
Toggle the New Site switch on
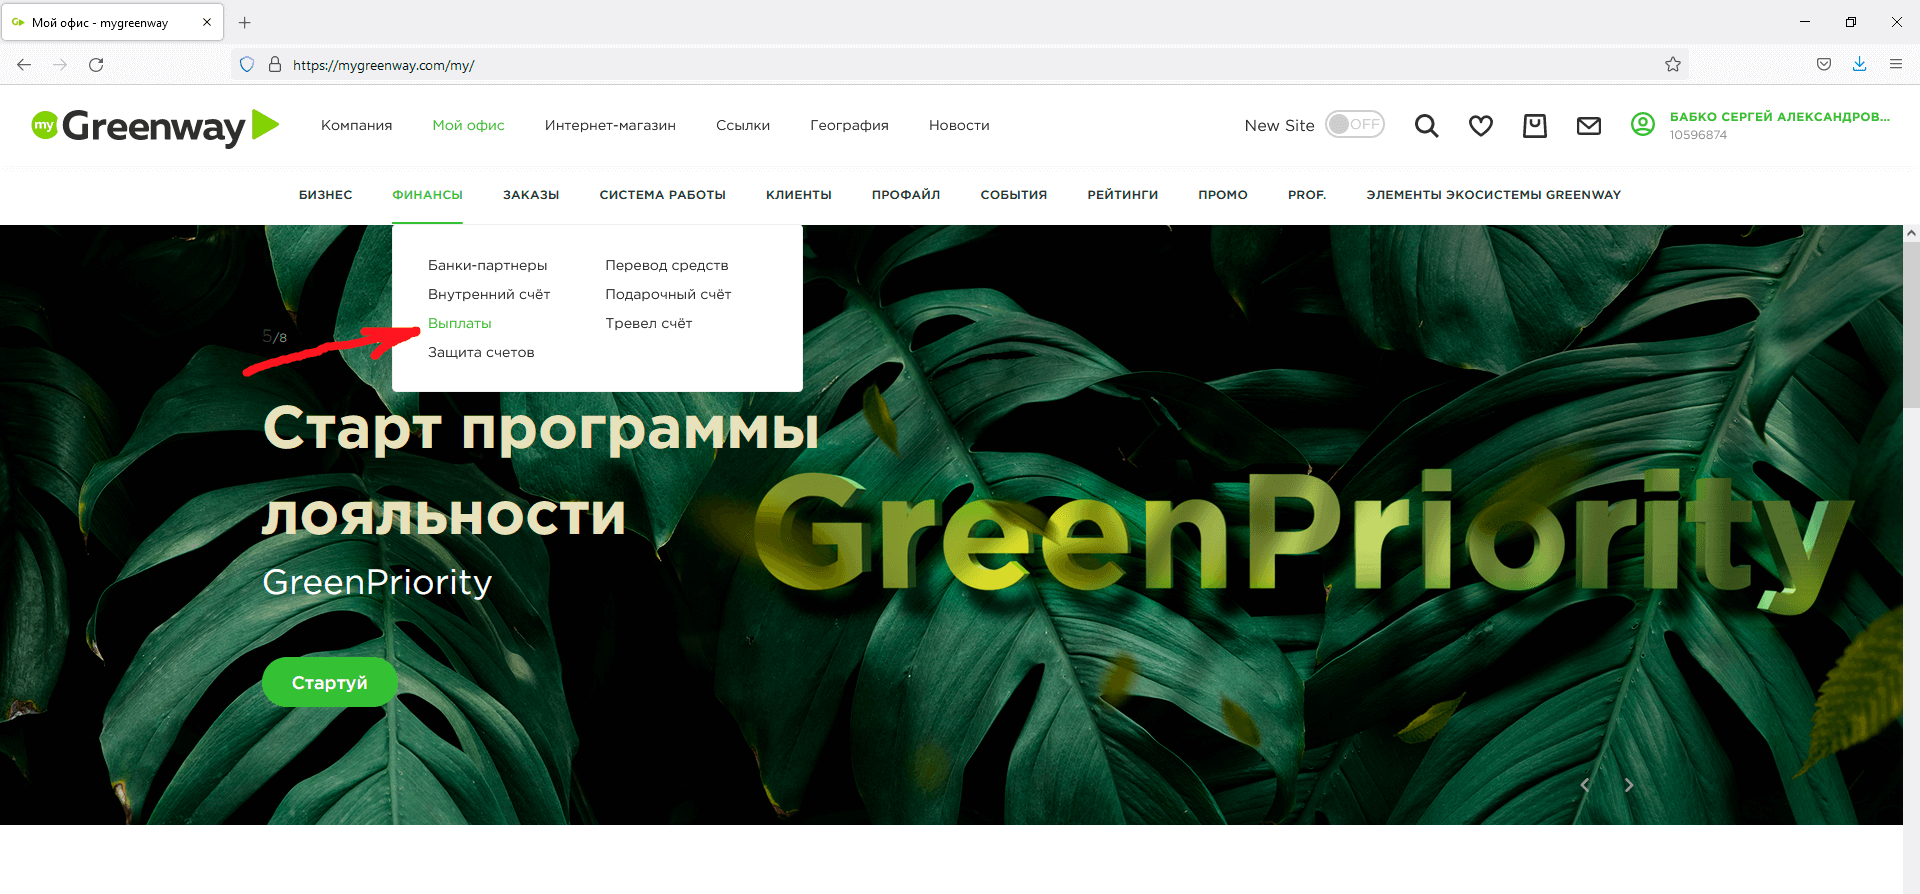pyautogui.click(x=1354, y=125)
